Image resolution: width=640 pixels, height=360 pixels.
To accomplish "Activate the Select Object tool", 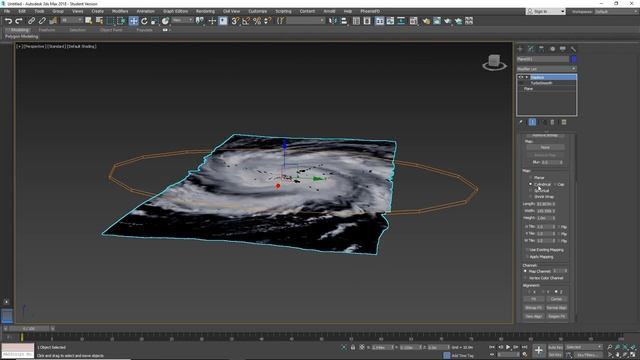I will [x=89, y=21].
